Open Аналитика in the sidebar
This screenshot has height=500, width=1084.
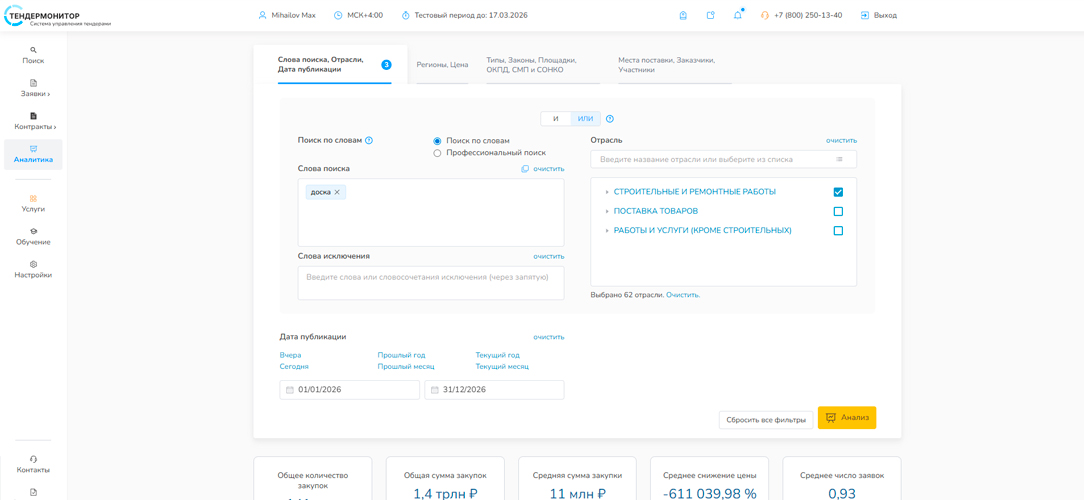(x=33, y=154)
